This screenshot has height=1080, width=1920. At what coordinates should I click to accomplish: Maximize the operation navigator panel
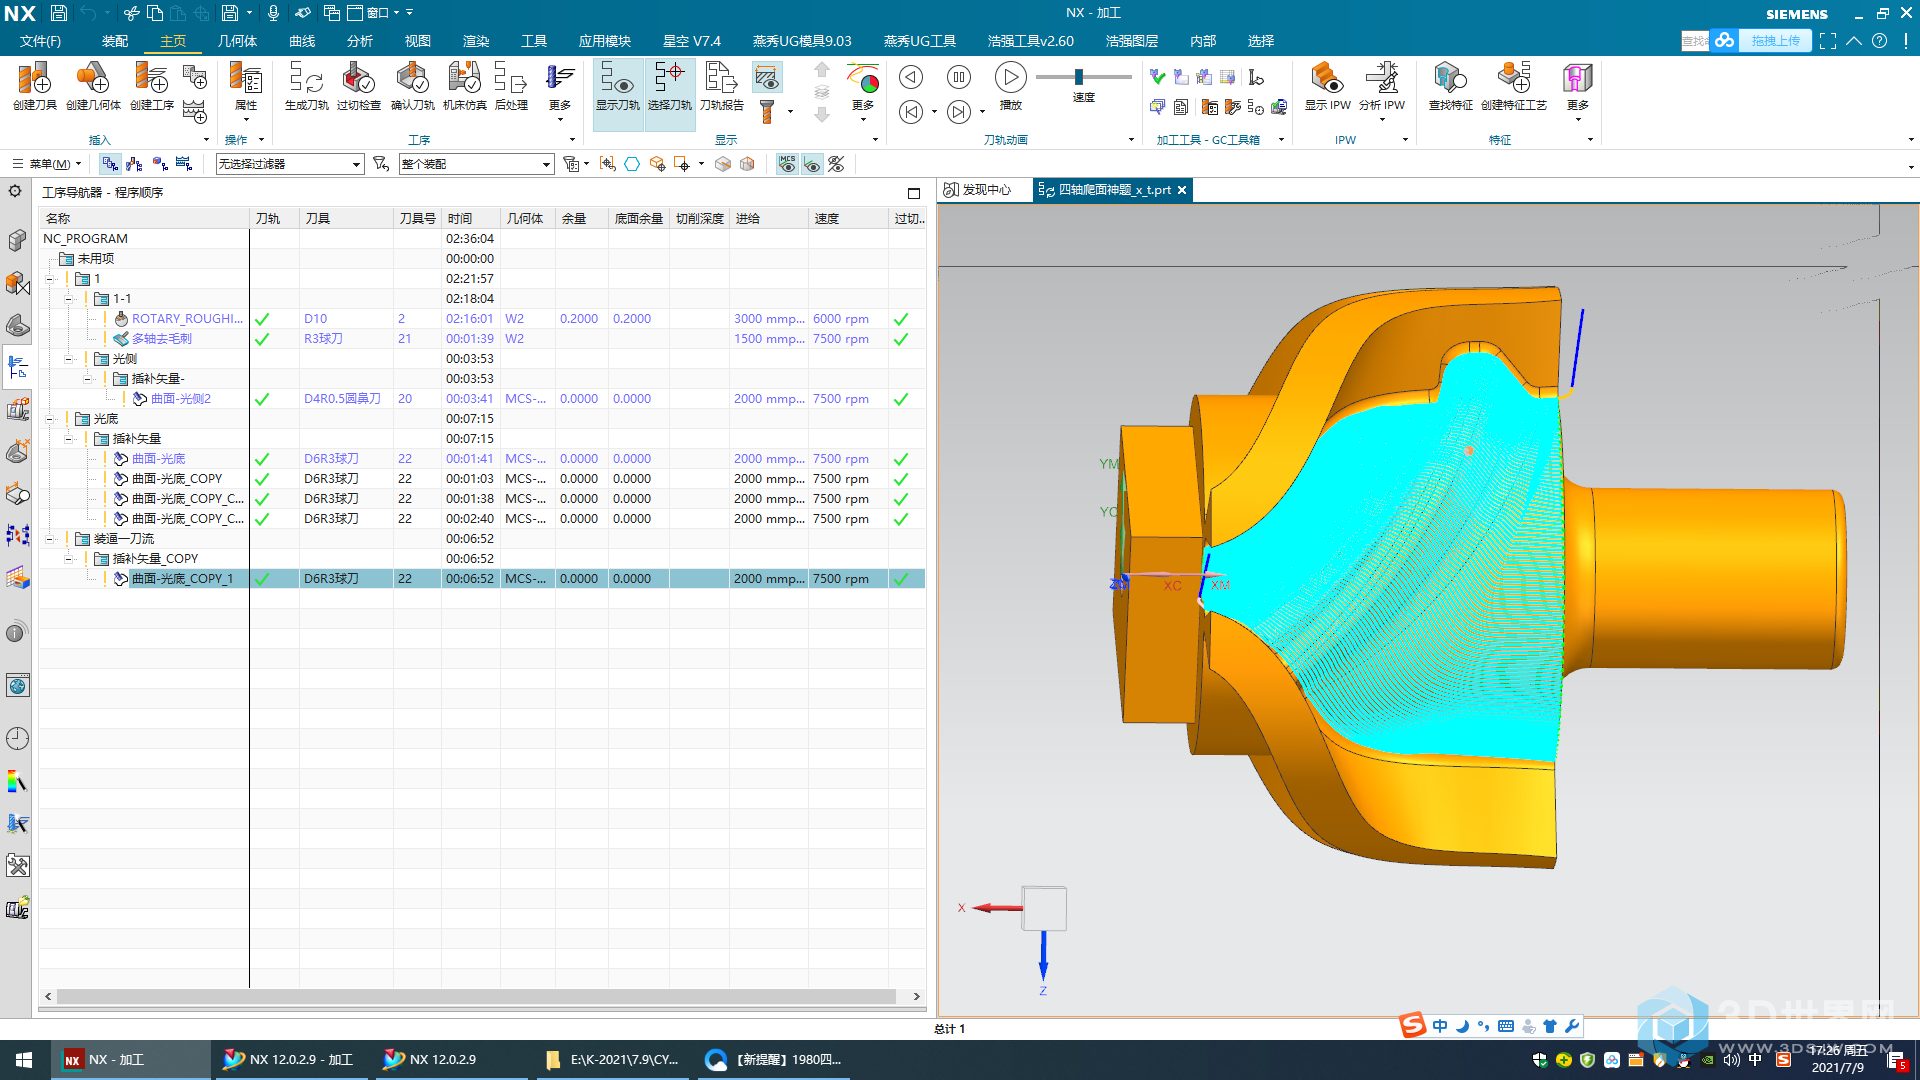tap(914, 193)
